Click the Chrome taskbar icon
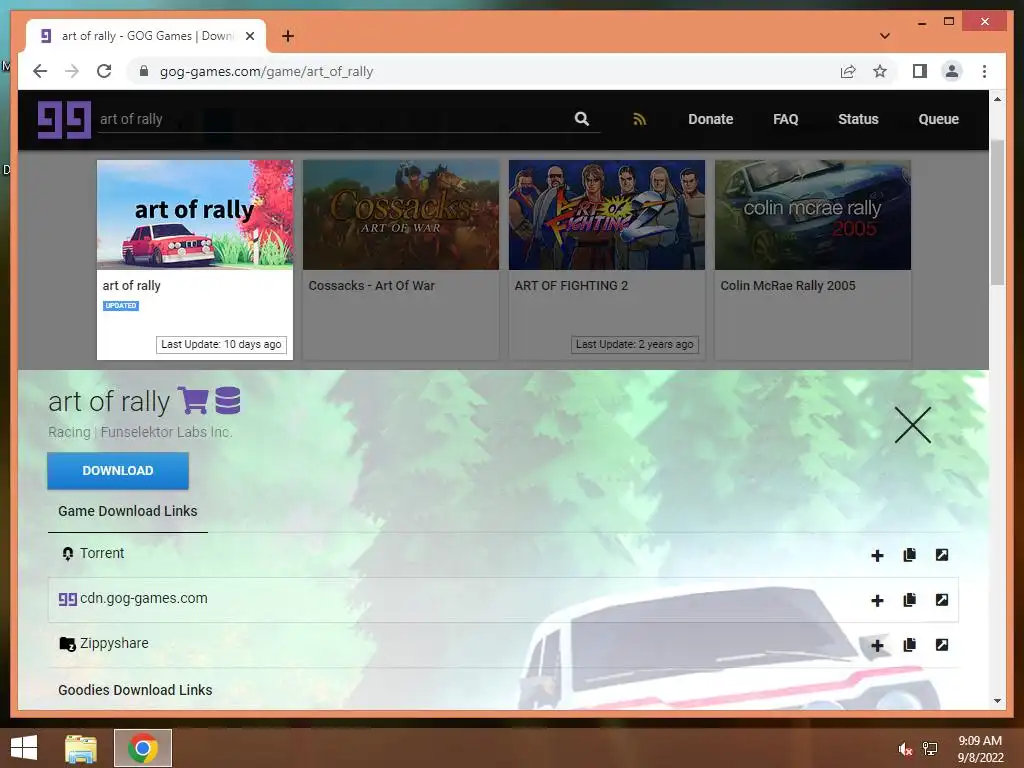This screenshot has height=768, width=1024. coord(143,748)
